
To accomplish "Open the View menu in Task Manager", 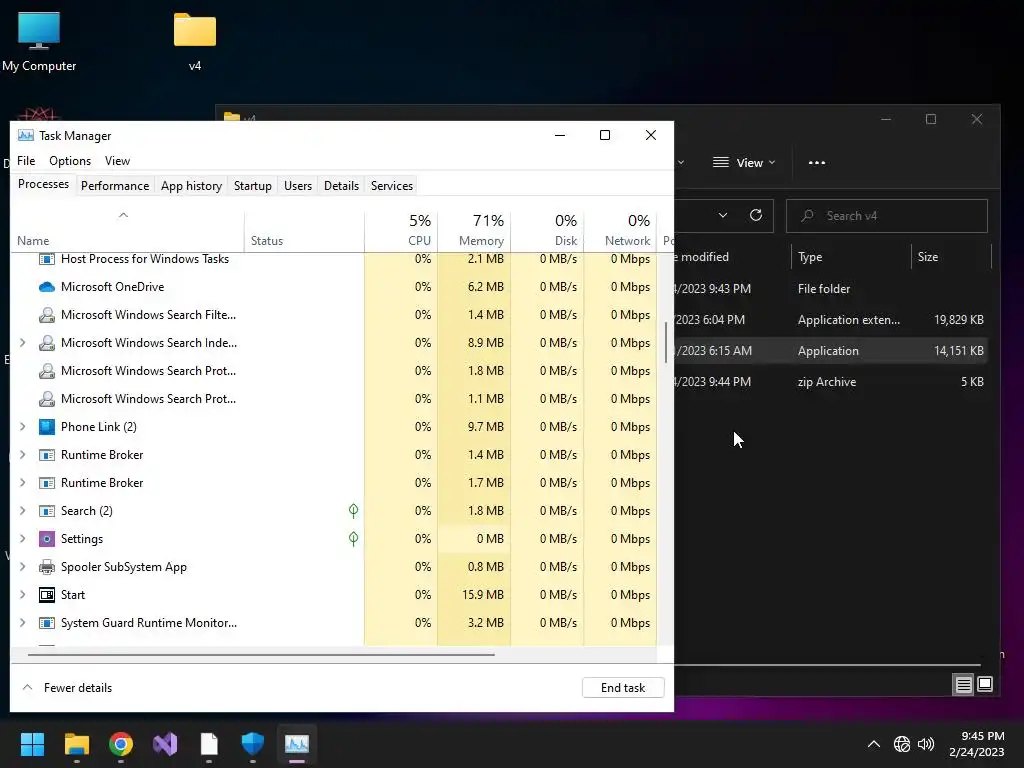I will click(118, 161).
